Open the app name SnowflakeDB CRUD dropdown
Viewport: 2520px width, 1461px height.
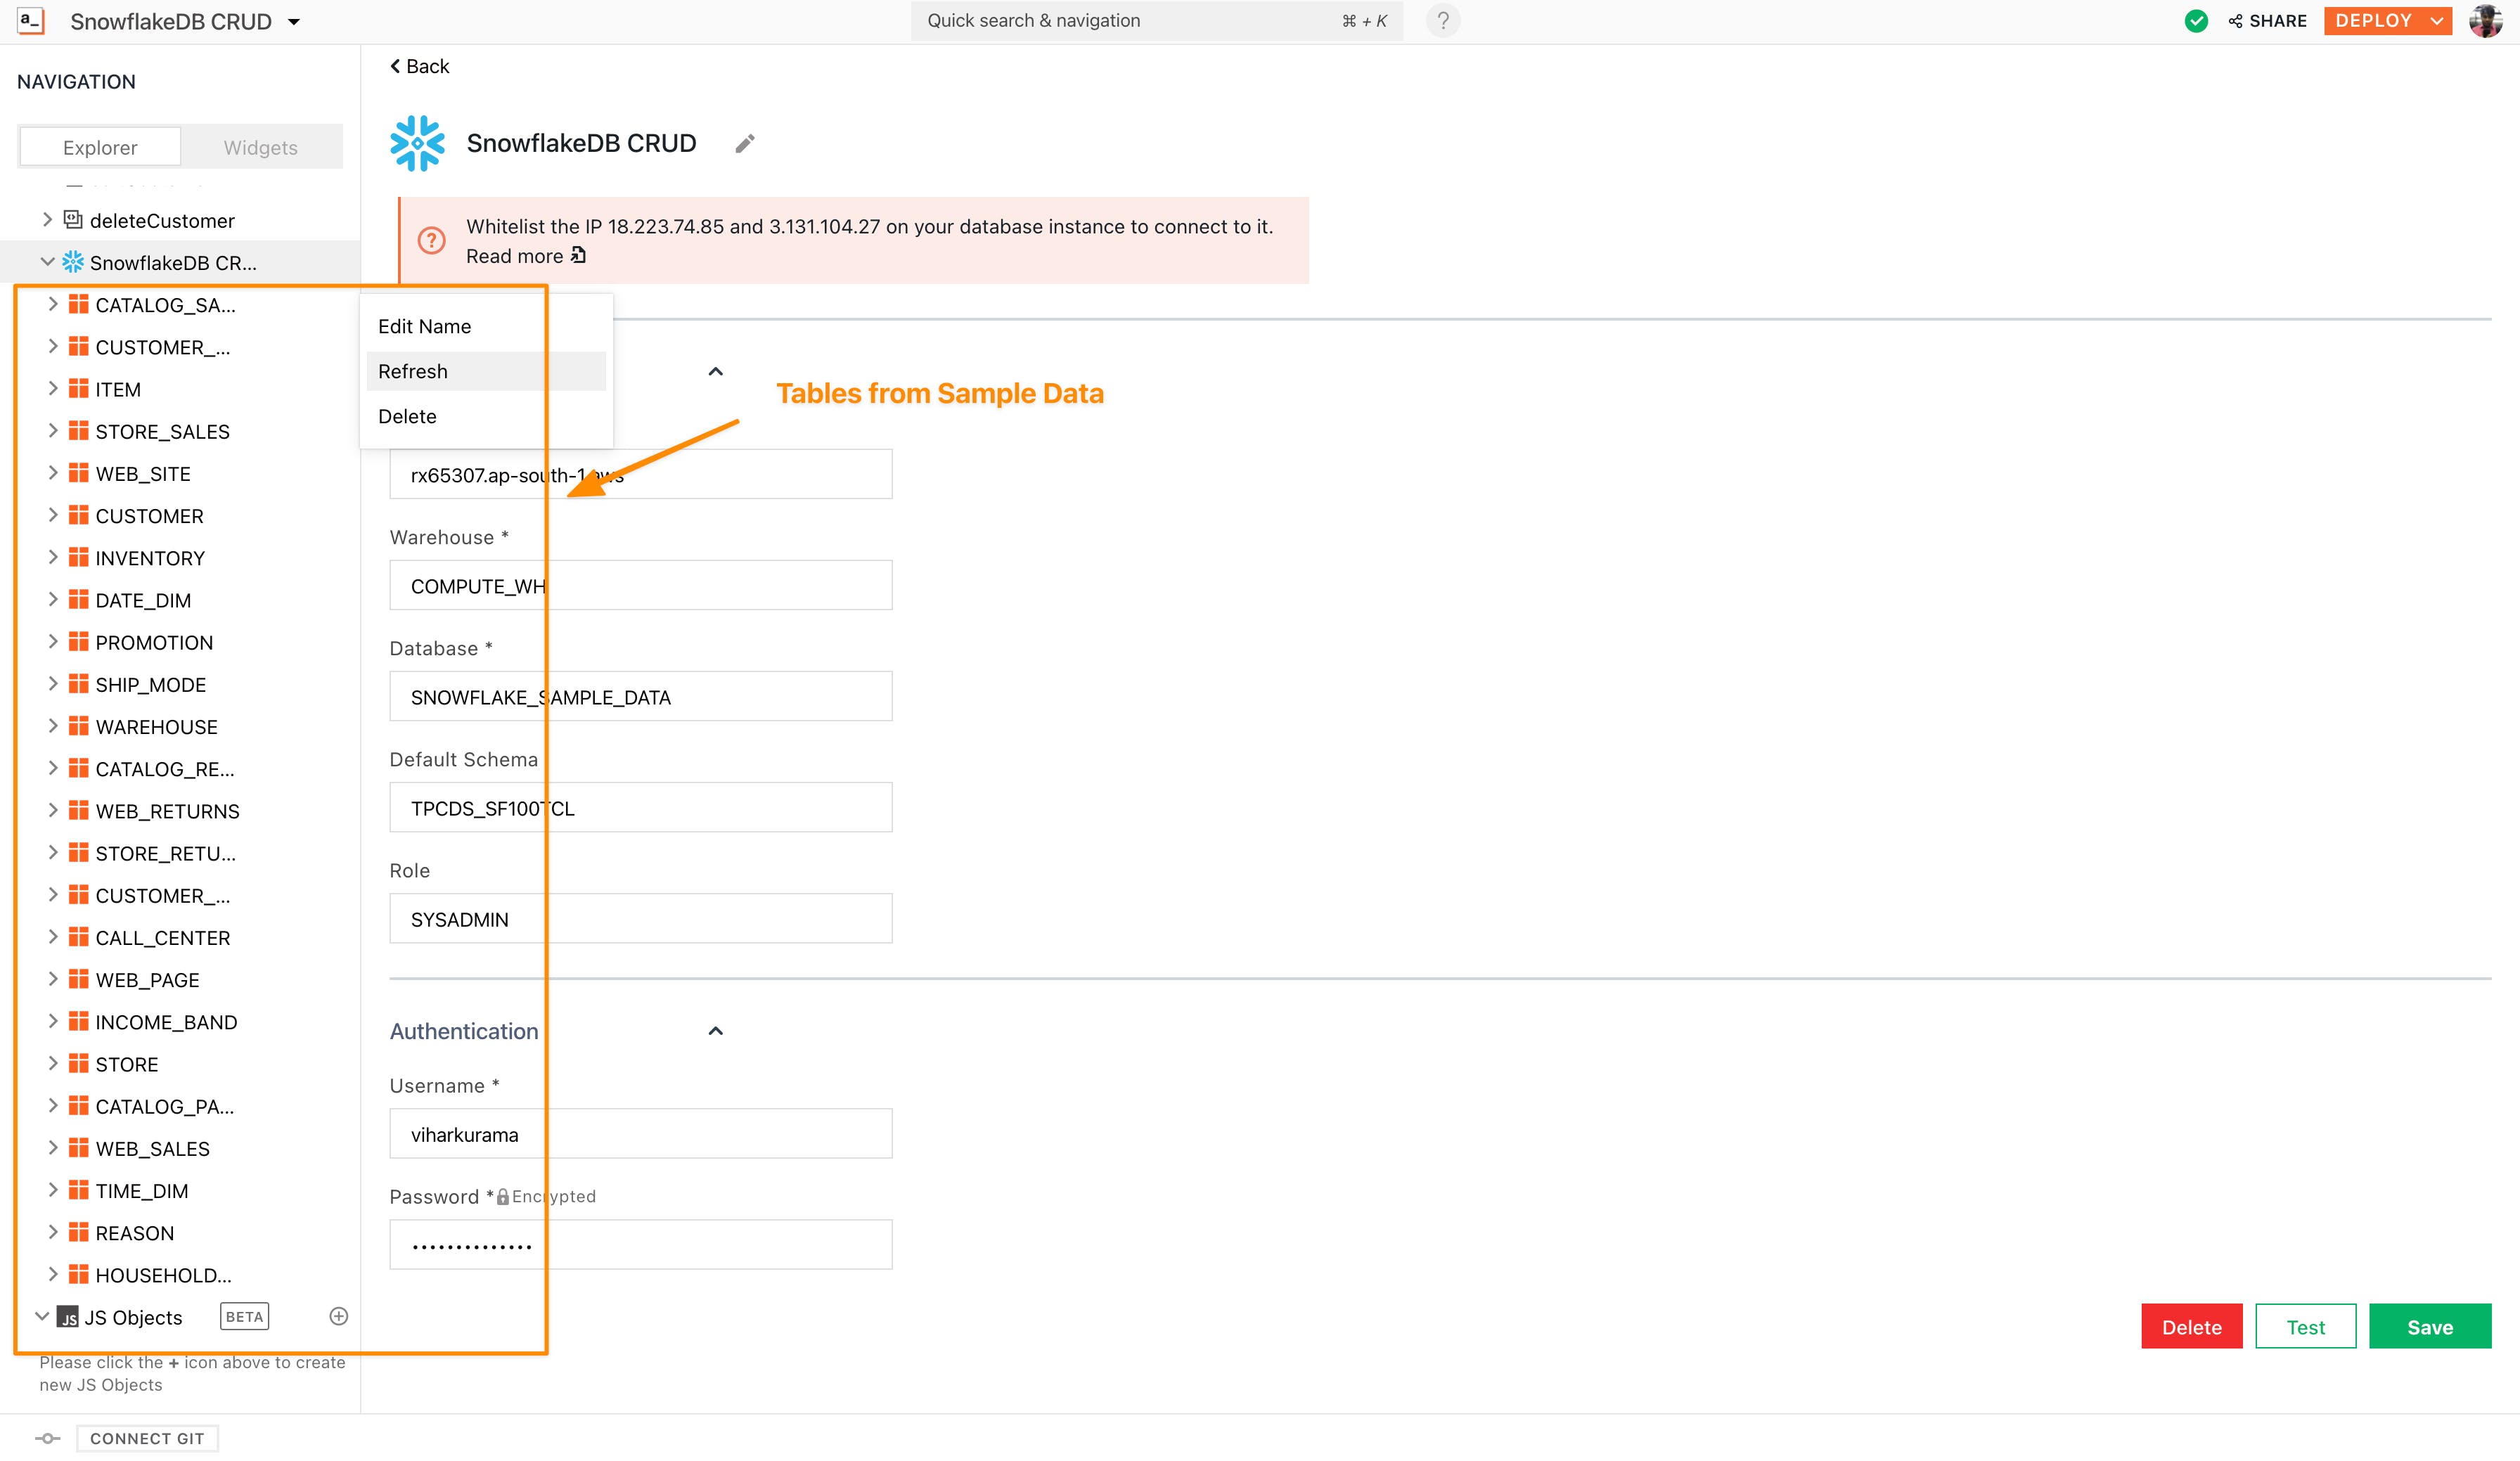click(294, 22)
